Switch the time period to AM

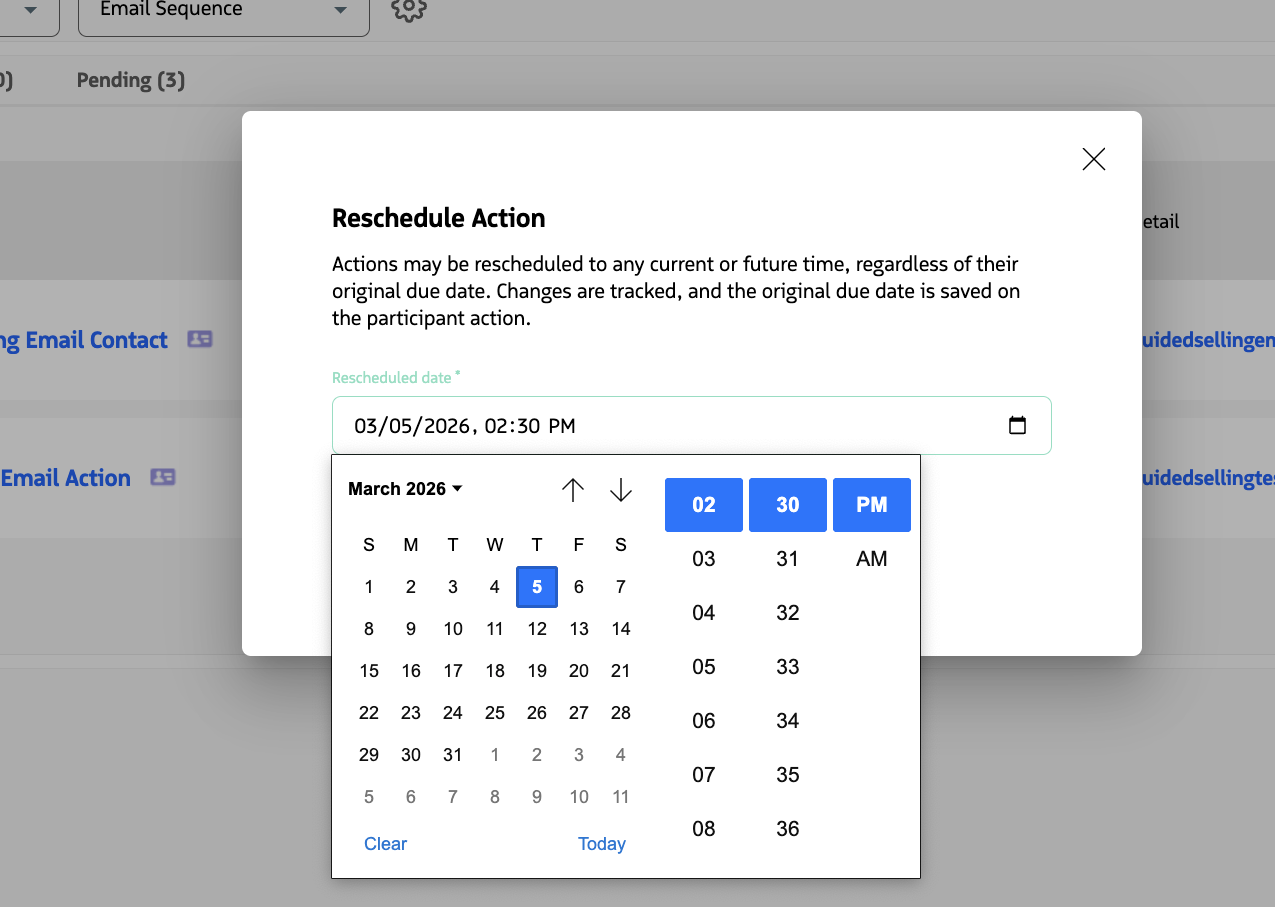tap(871, 559)
